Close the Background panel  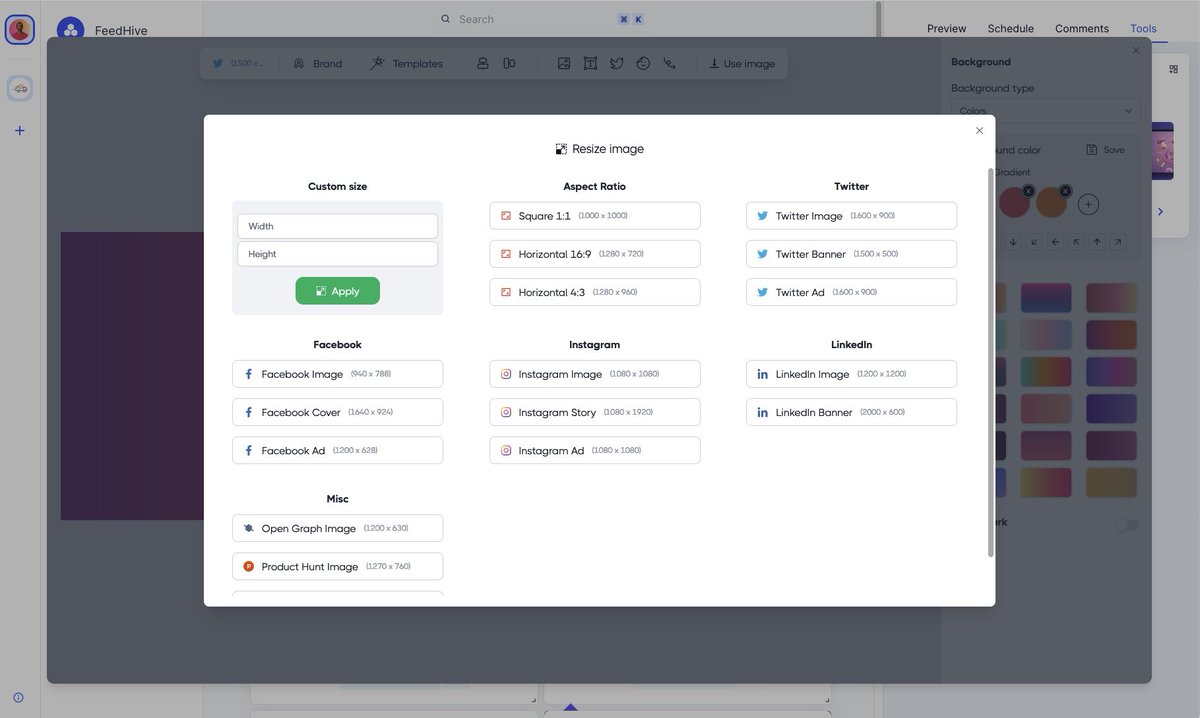point(1136,50)
